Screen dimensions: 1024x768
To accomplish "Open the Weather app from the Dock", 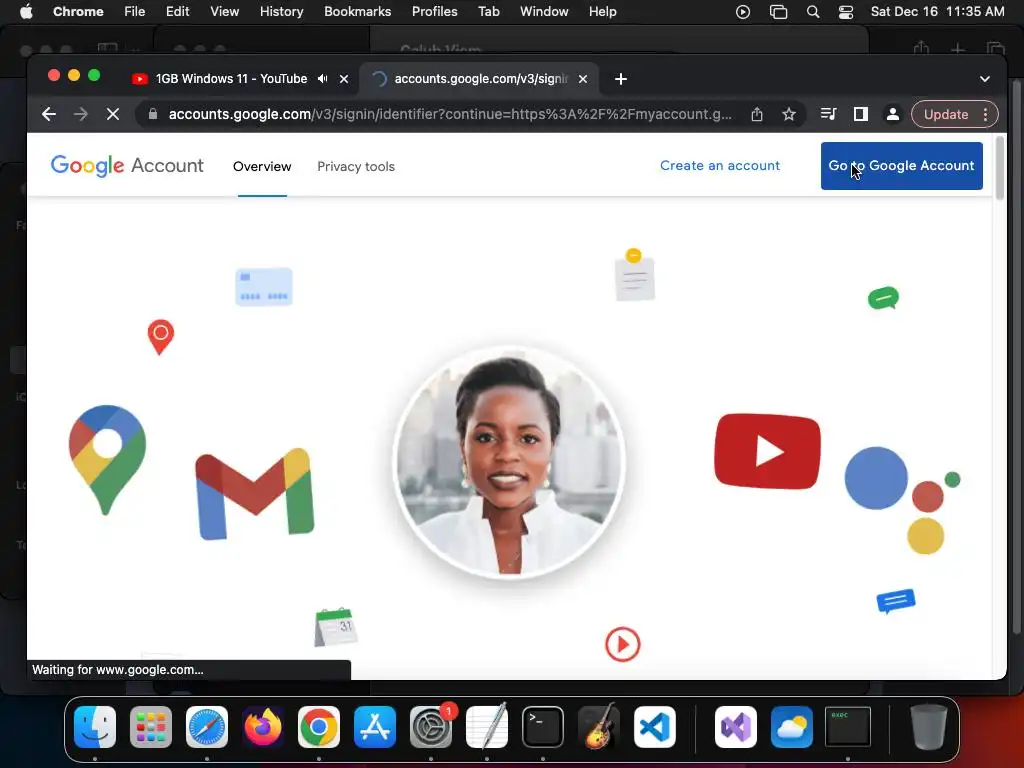I will [792, 727].
